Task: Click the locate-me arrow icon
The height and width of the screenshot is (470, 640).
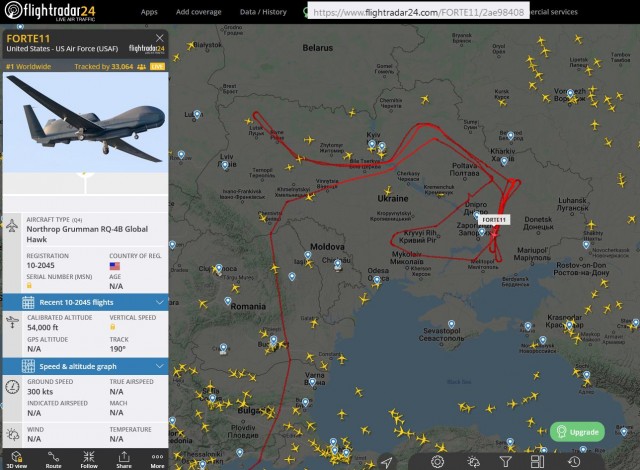Action: point(386,462)
